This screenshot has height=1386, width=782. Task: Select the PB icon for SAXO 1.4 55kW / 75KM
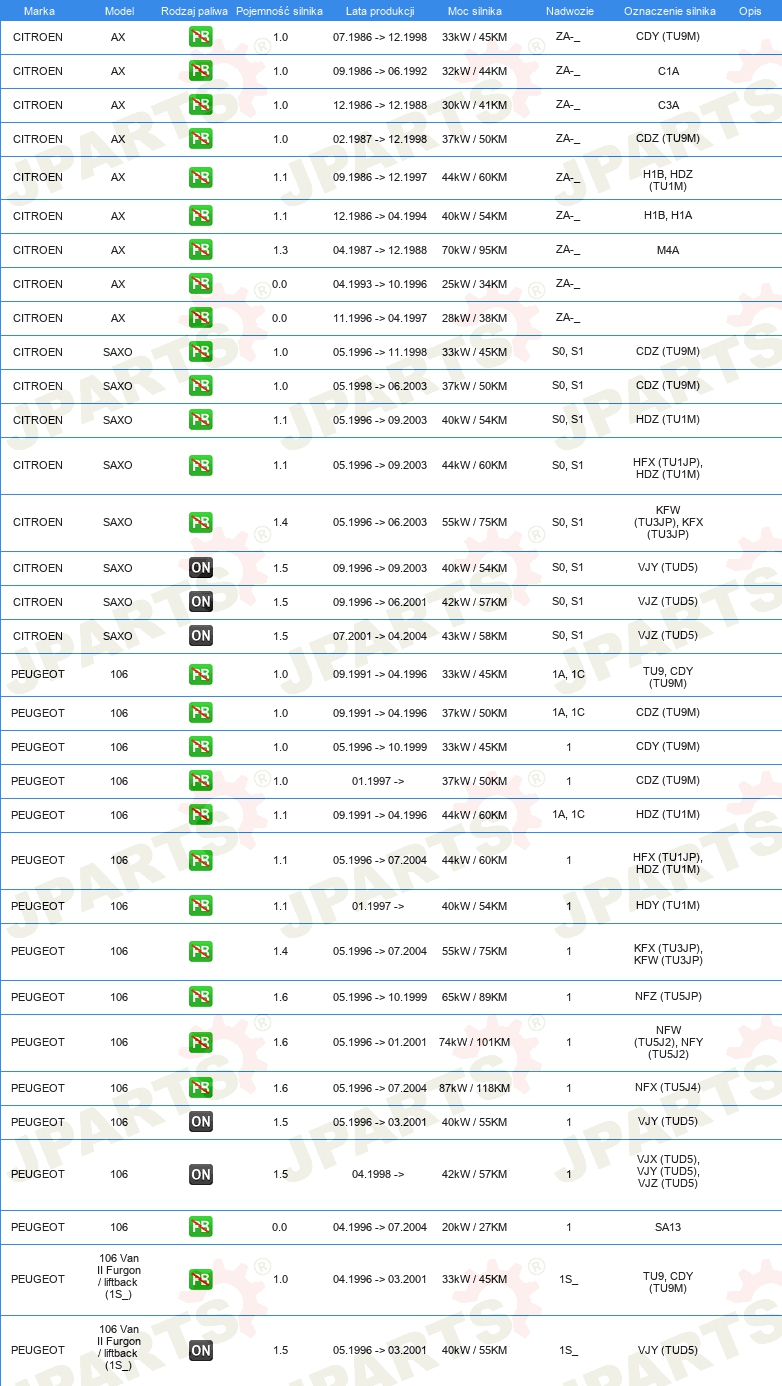(201, 523)
